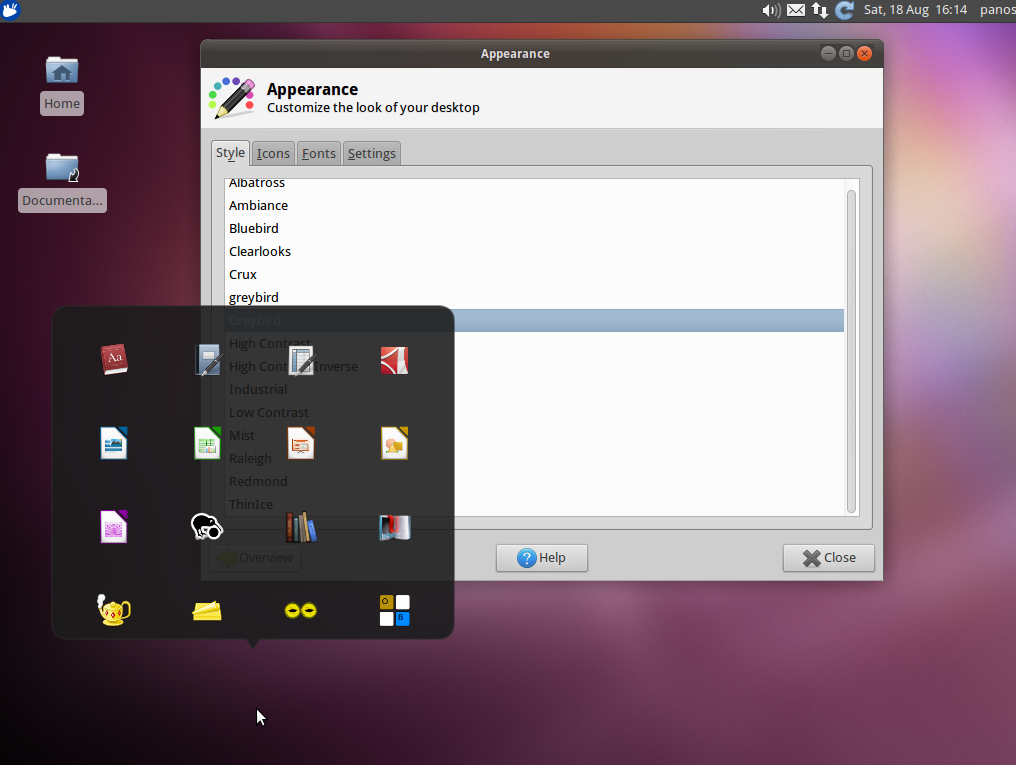1016x765 pixels.
Task: Launch LibreOffice Calc green spreadsheet icon
Action: pyautogui.click(x=207, y=444)
